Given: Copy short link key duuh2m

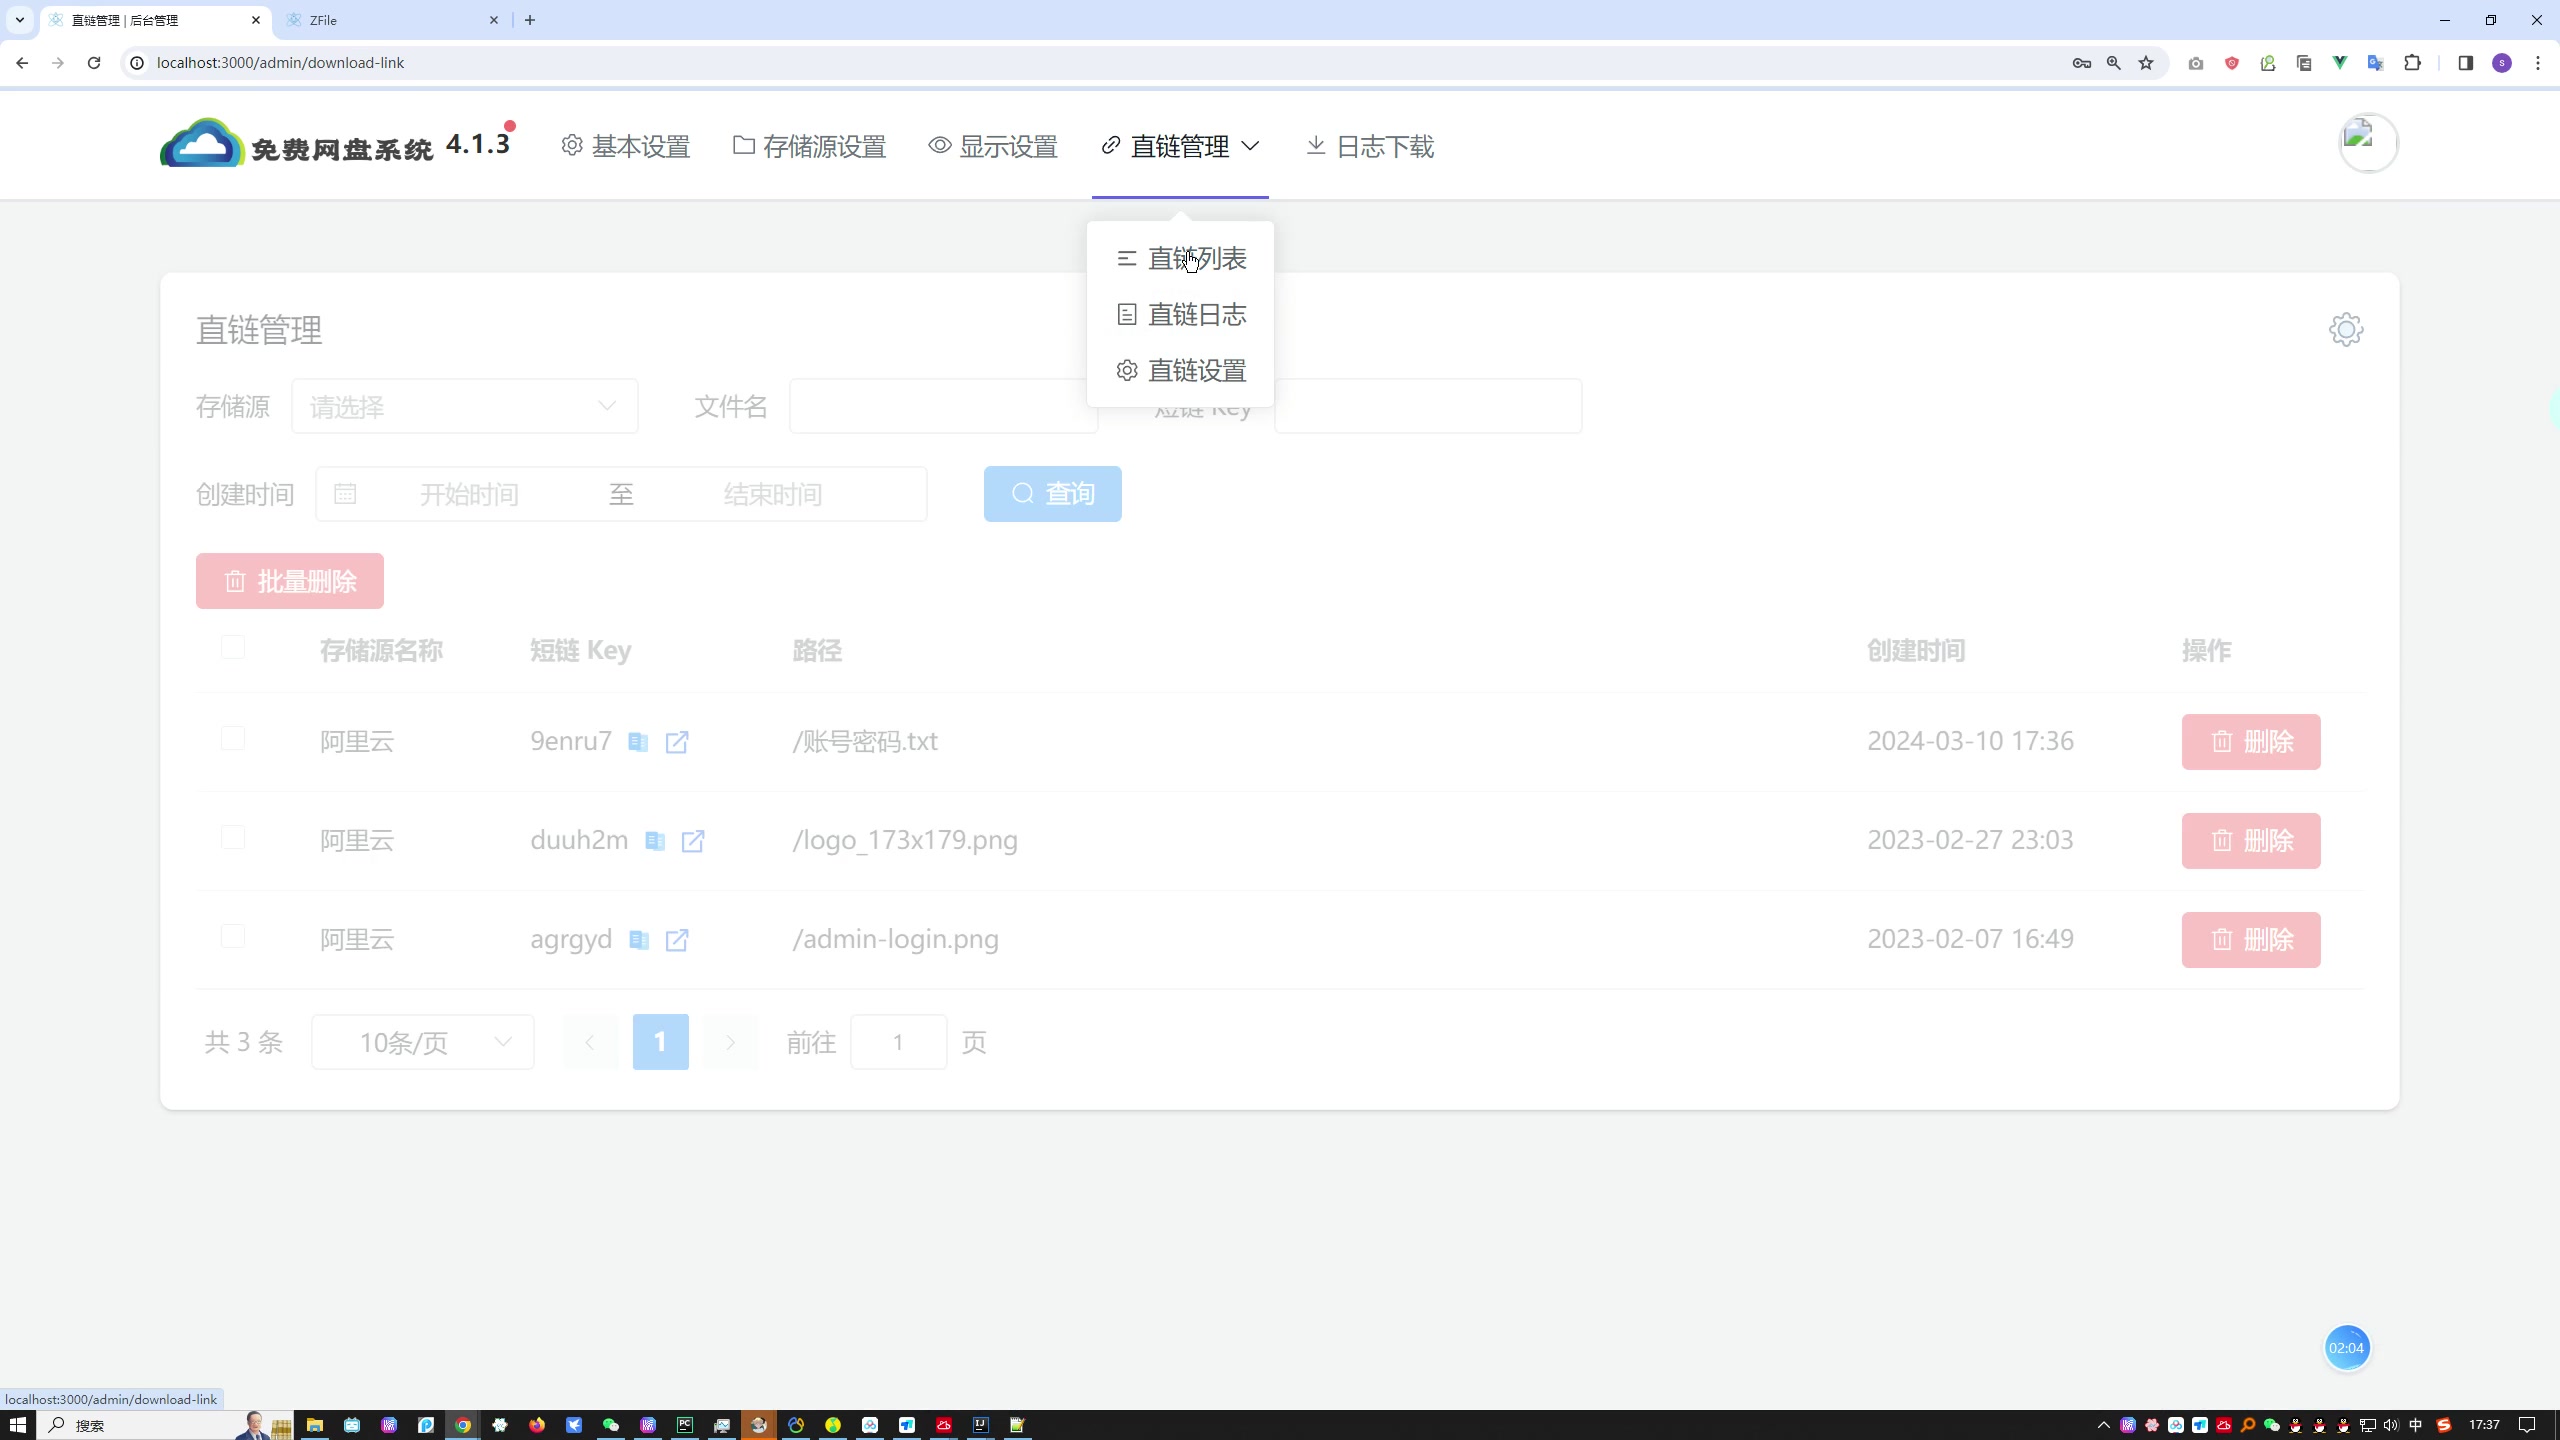Looking at the screenshot, I should coord(655,841).
